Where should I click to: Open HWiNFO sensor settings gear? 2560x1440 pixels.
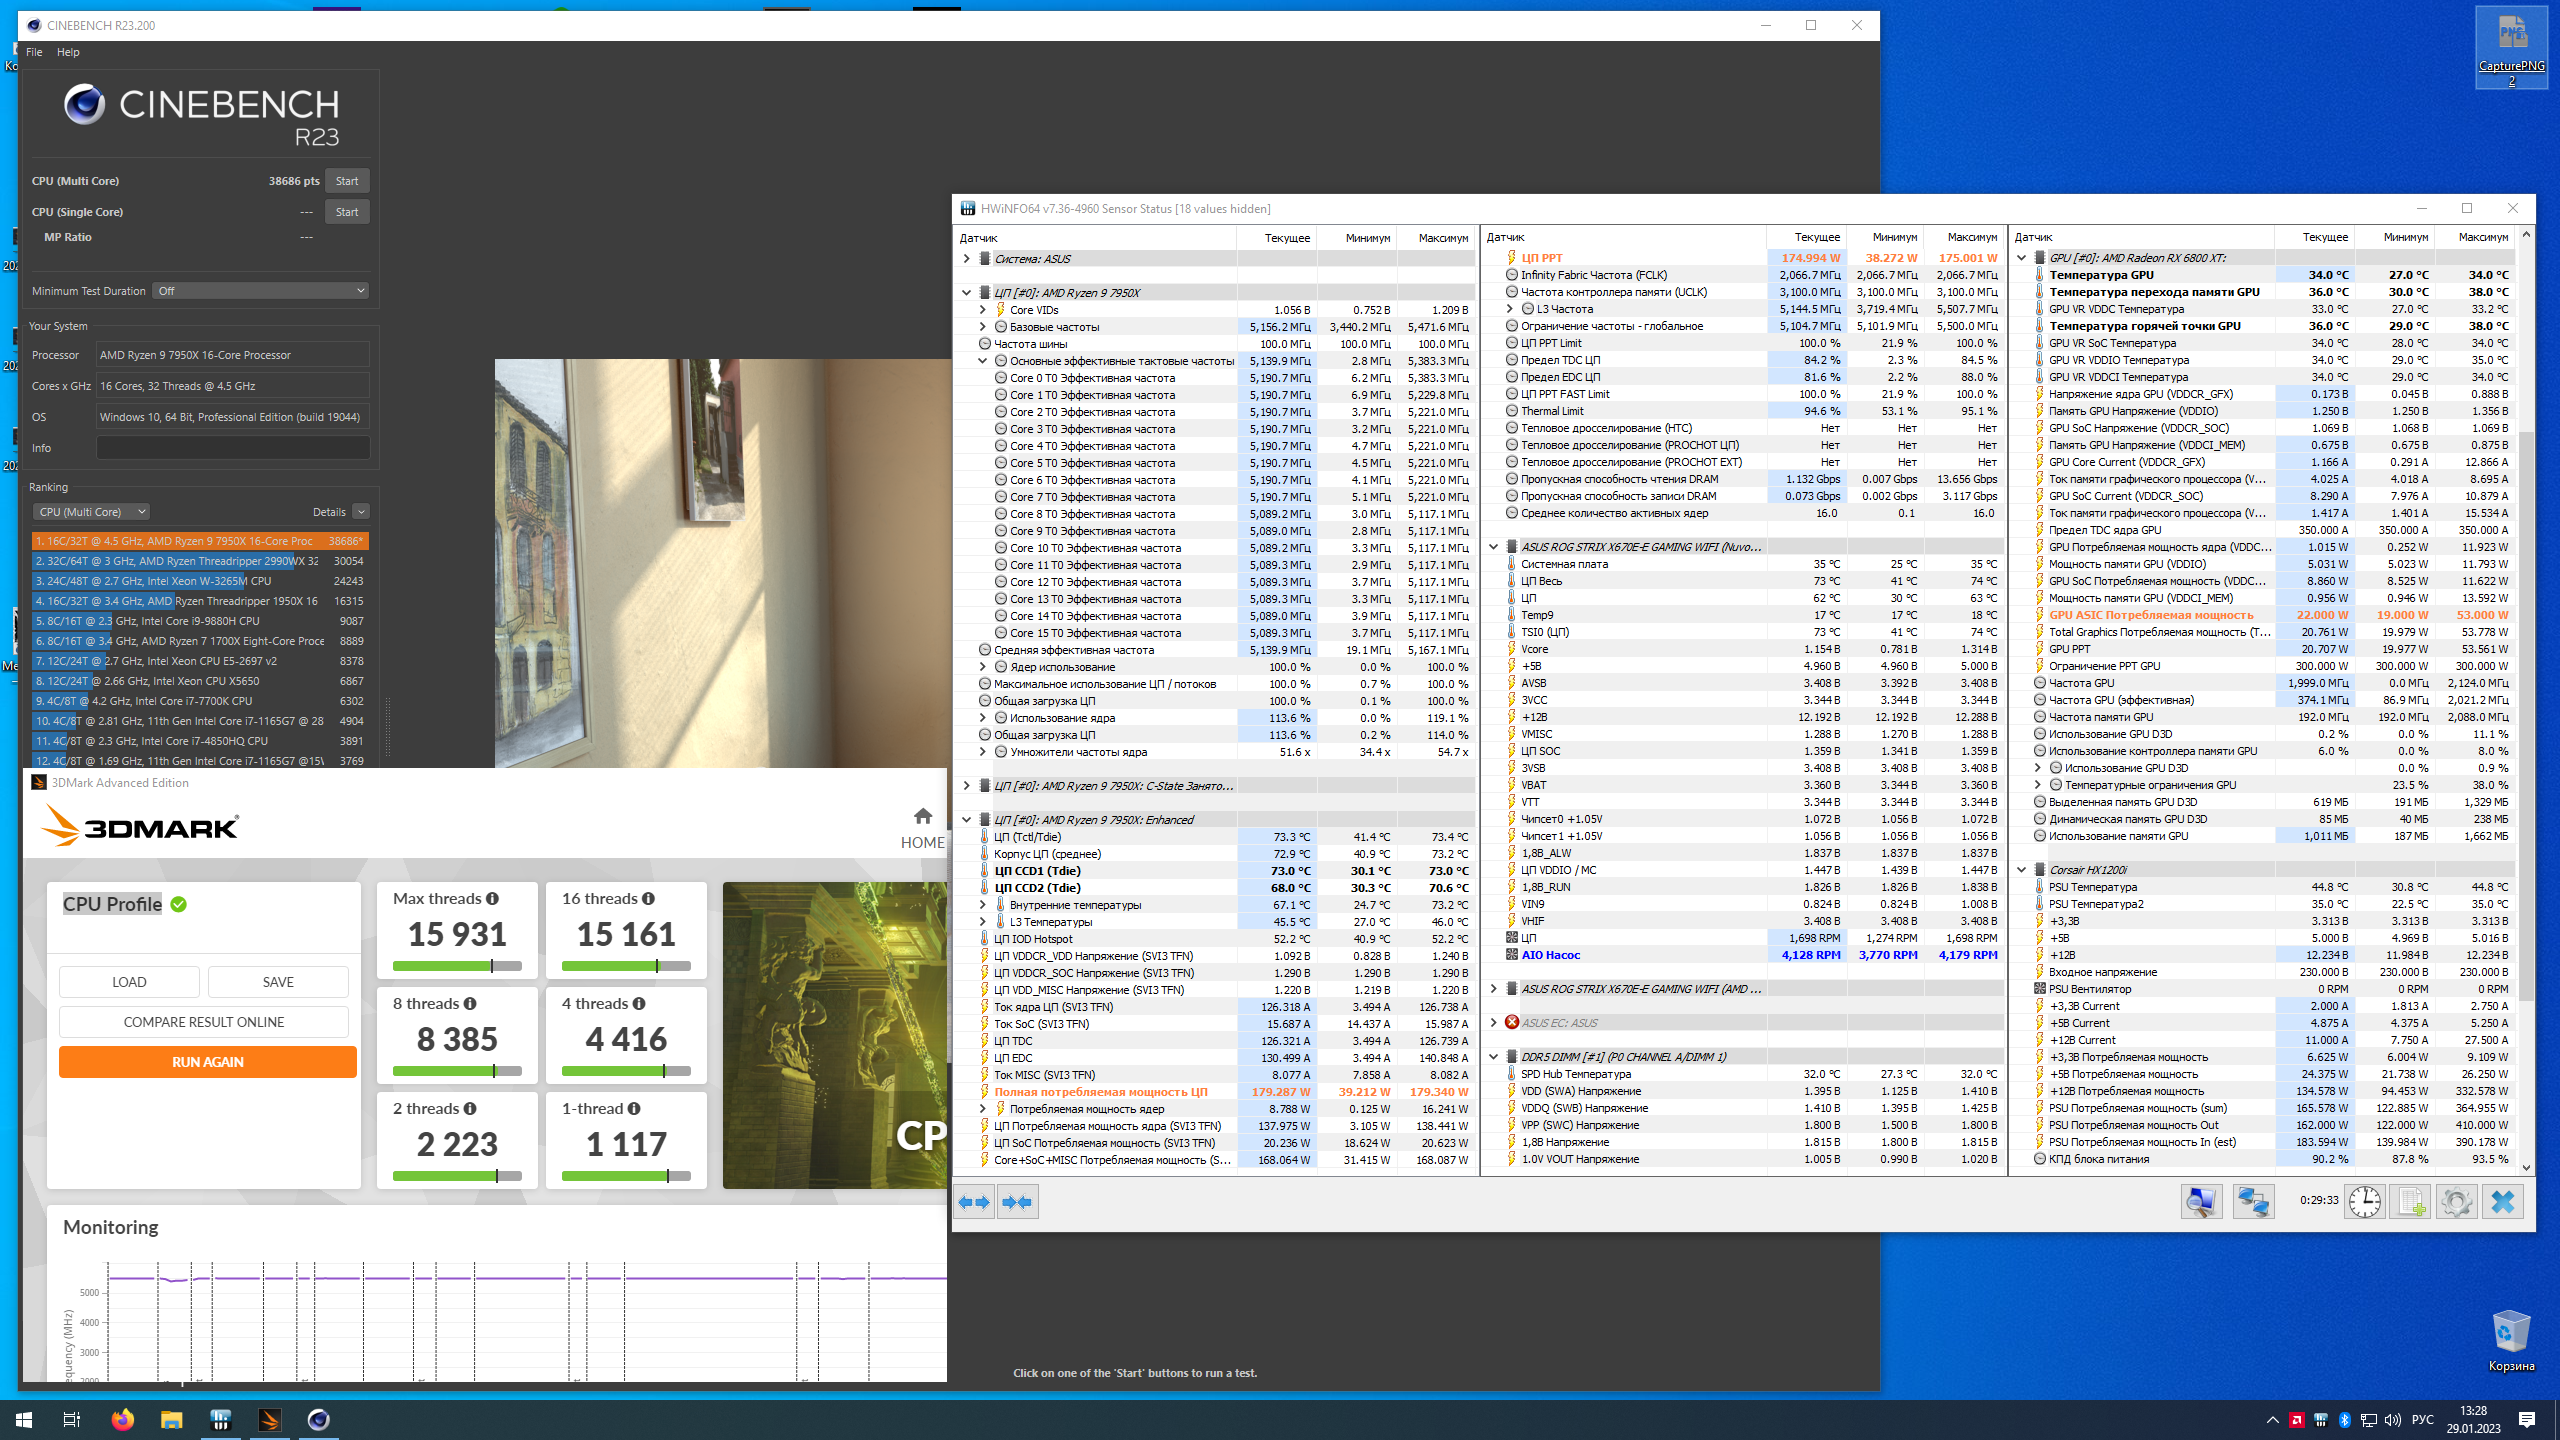(2456, 1201)
